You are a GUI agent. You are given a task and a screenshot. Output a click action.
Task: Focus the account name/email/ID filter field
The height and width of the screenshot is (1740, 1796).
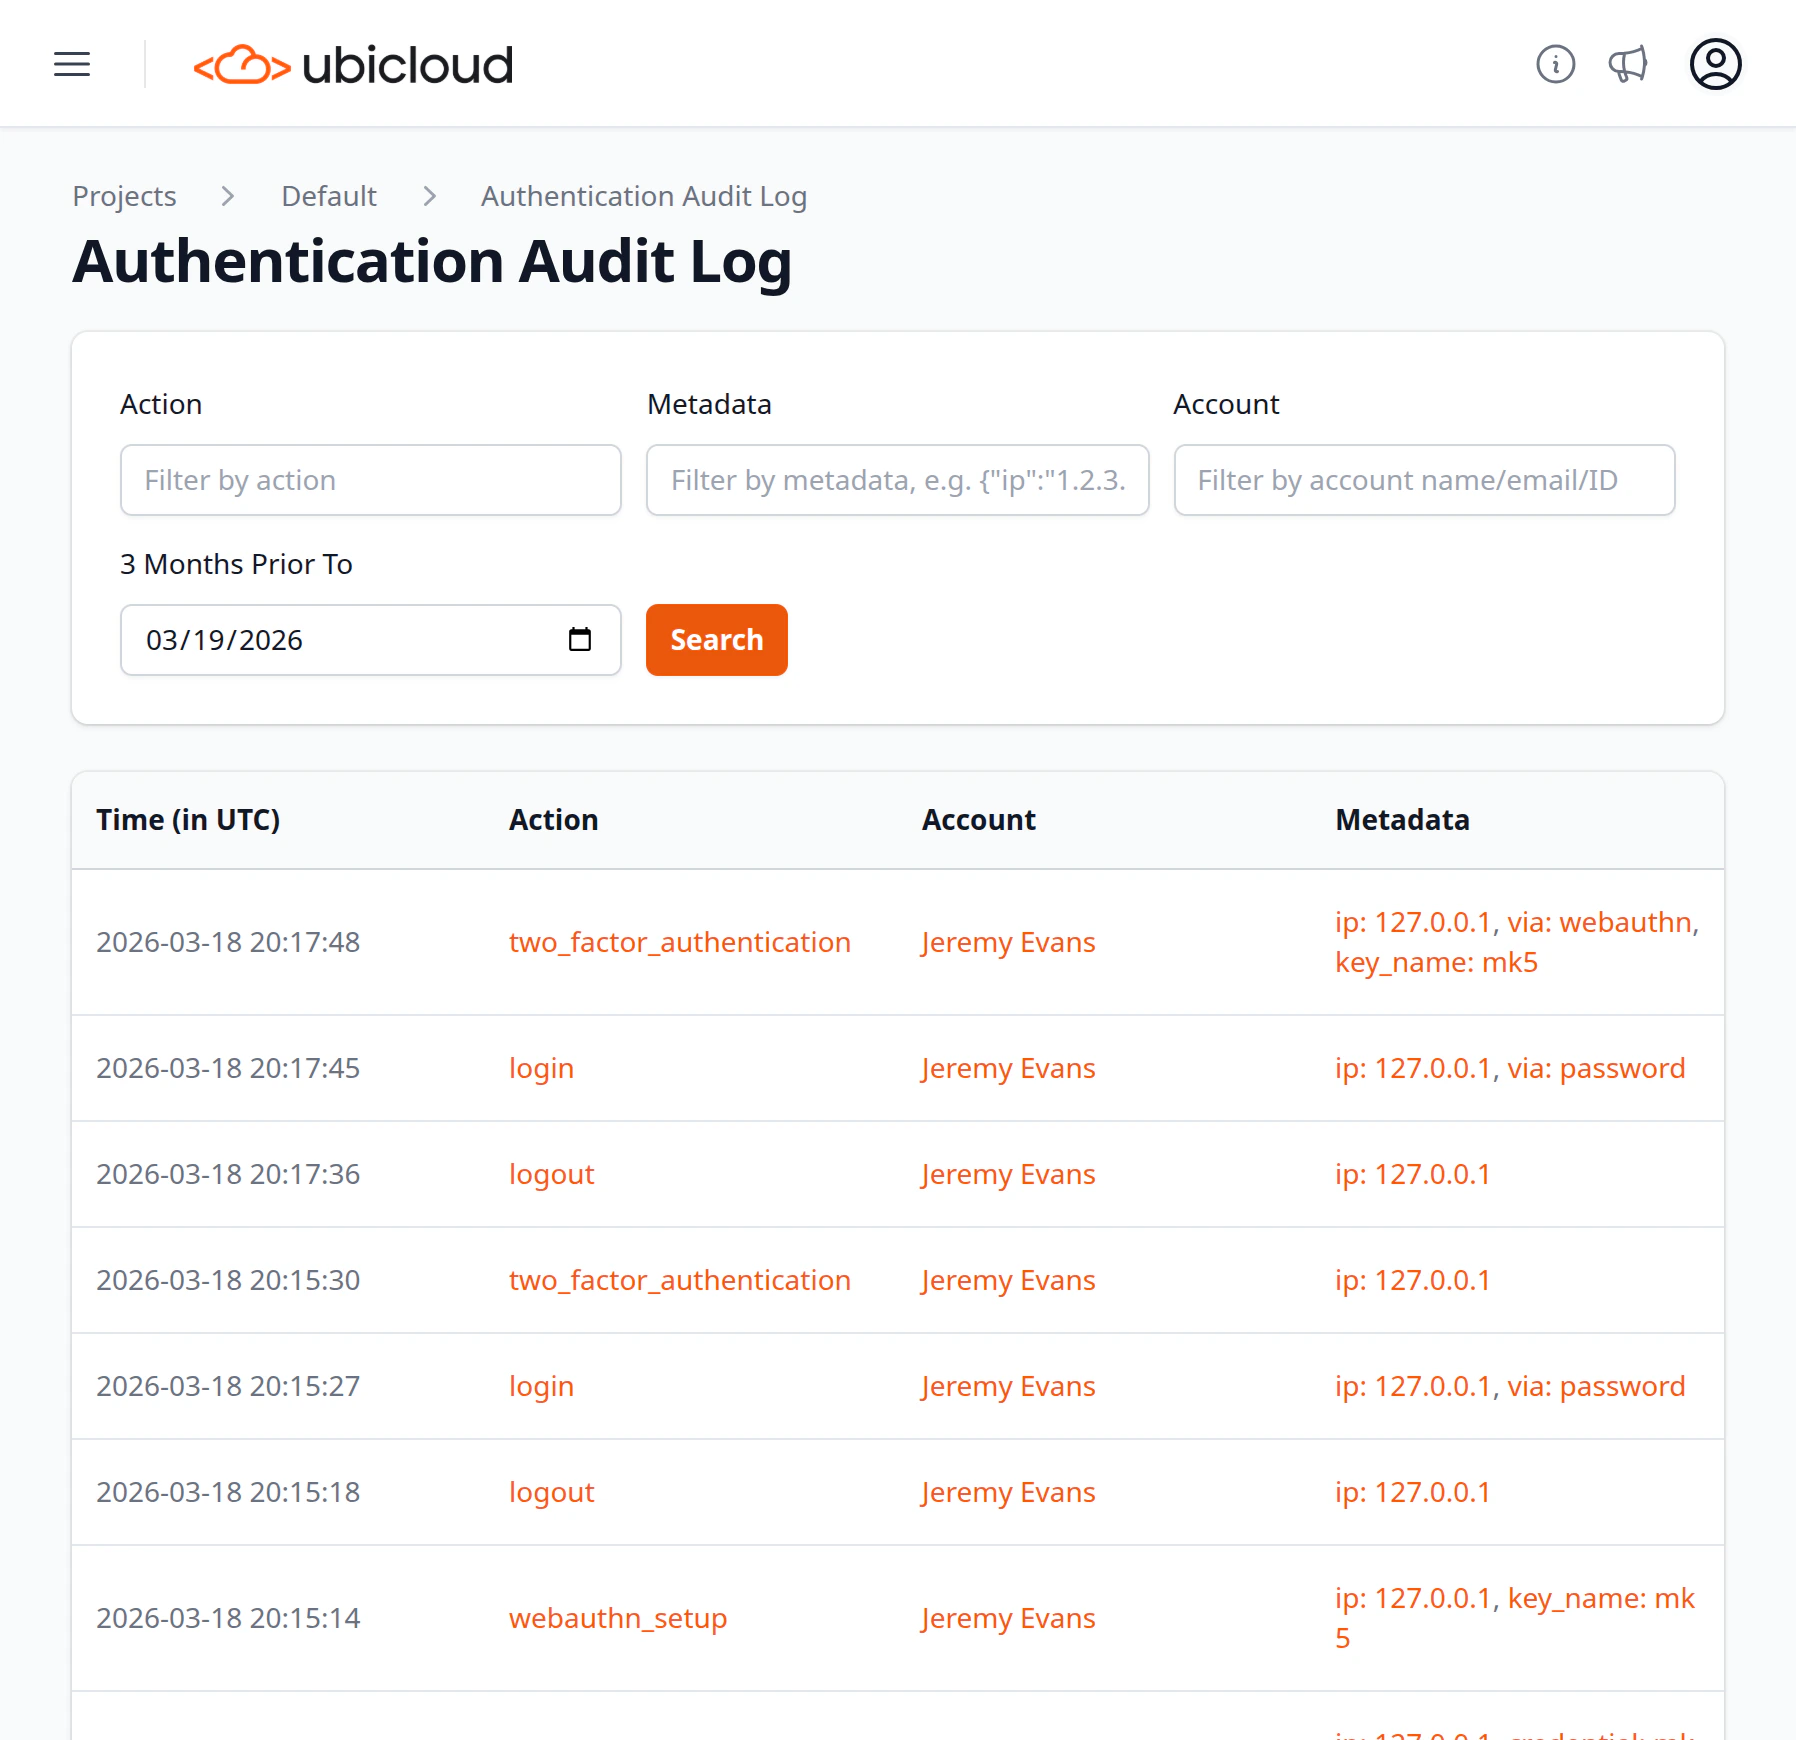(x=1423, y=480)
